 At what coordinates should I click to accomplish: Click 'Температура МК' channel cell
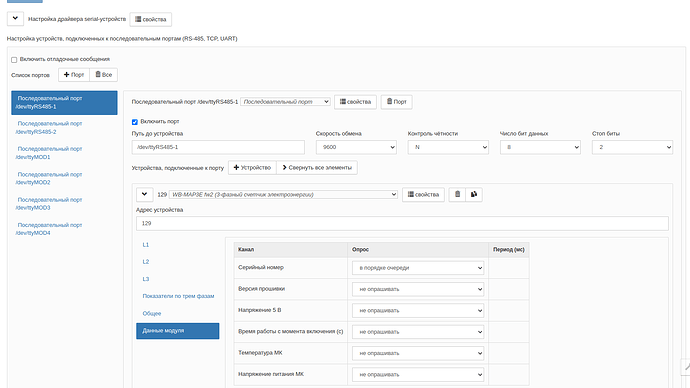[290, 353]
